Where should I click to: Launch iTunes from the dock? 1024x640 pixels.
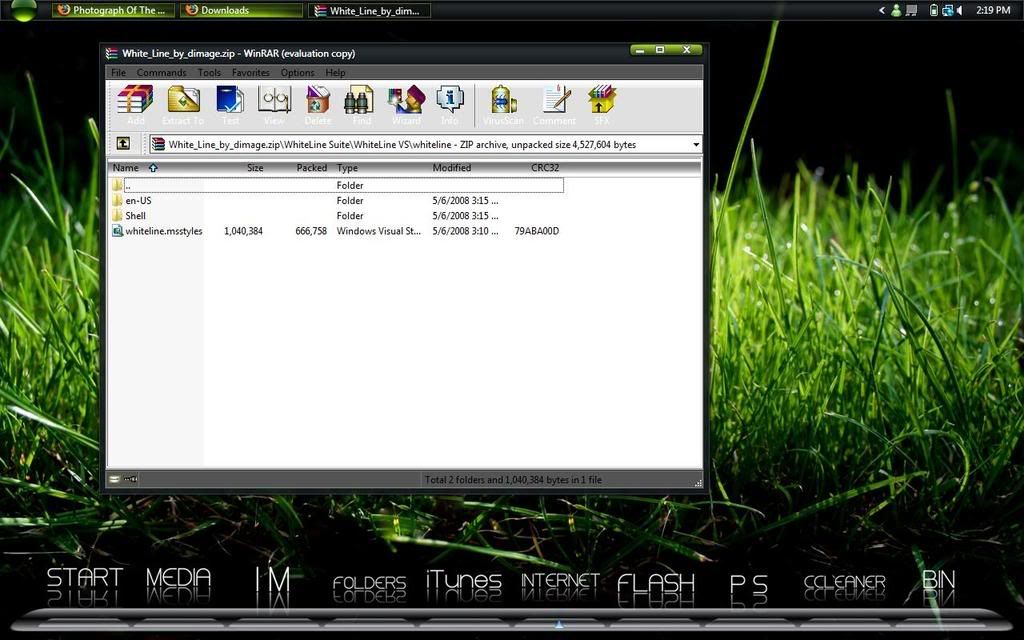(464, 580)
